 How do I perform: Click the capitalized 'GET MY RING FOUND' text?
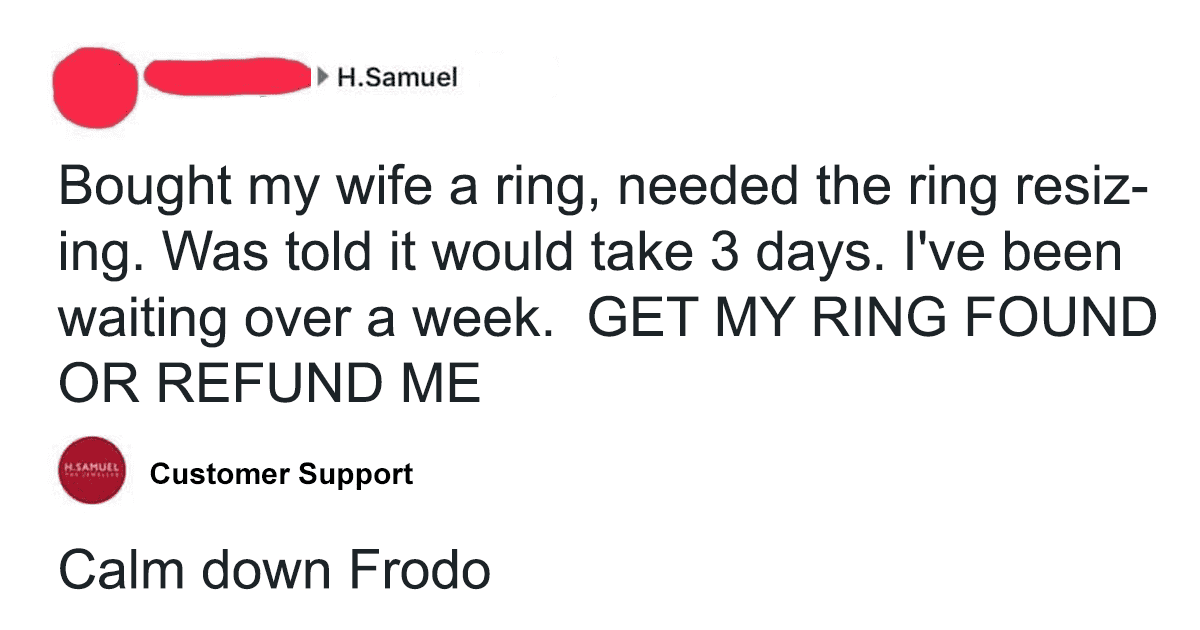tap(872, 319)
